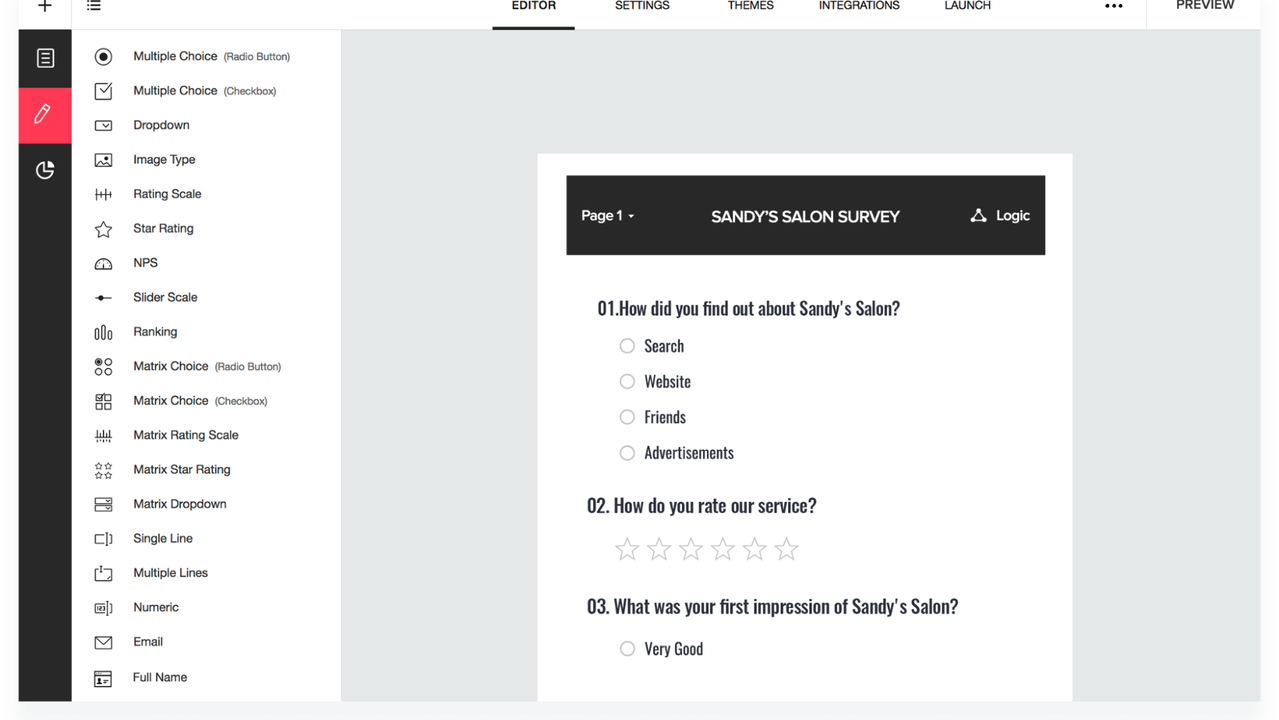Select the document panel icon in the sidebar
The image size is (1279, 720).
44,57
